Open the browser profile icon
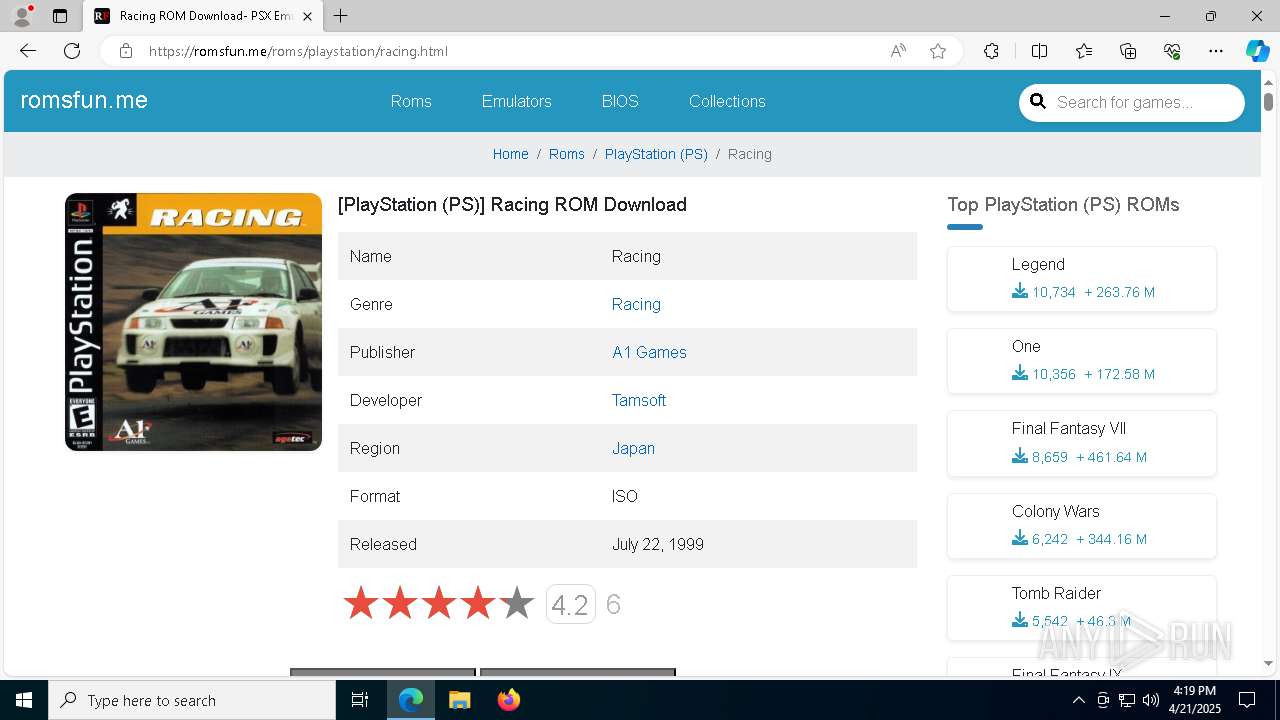Viewport: 1280px width, 720px height. [22, 16]
